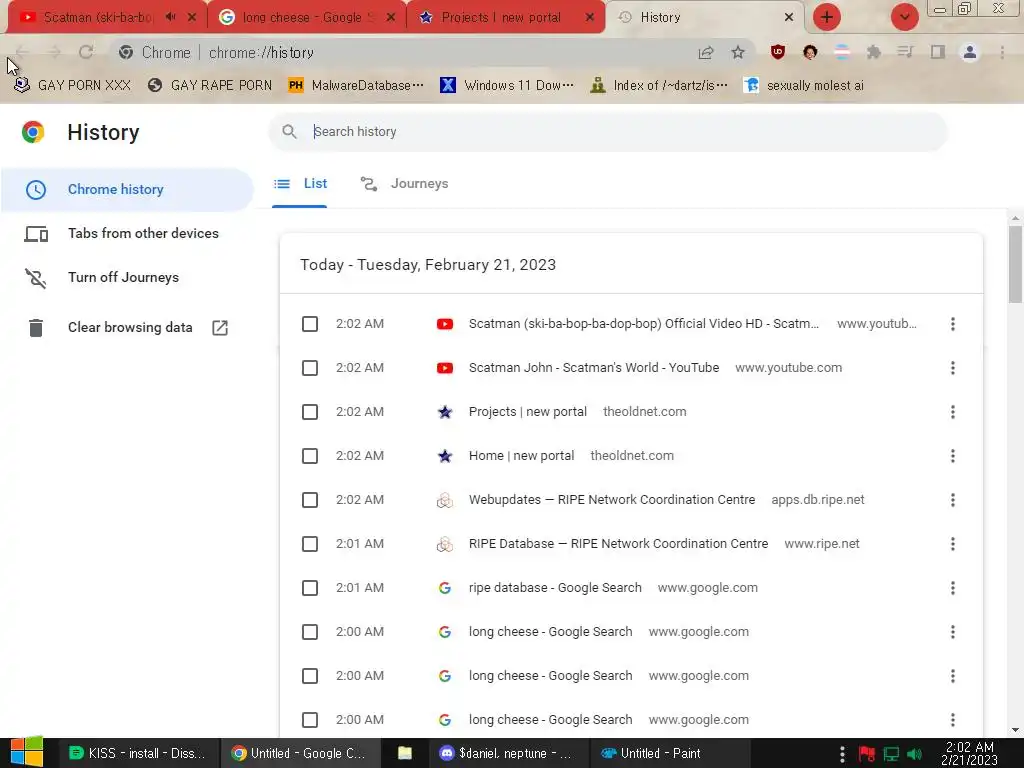The width and height of the screenshot is (1024, 768).
Task: Open actions menu for Scatman Official Video entry
Action: [x=953, y=324]
